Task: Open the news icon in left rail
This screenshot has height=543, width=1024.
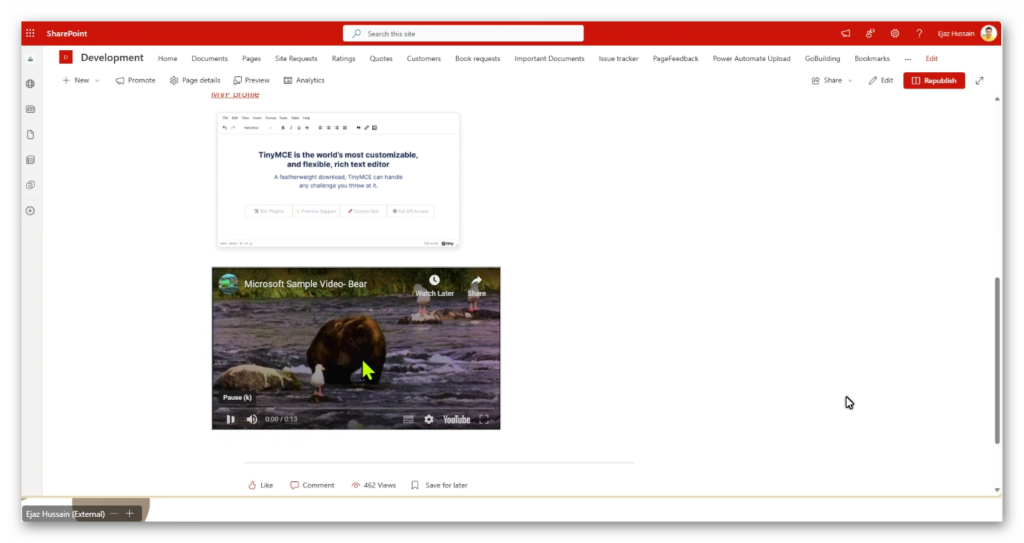Action: [x=30, y=109]
